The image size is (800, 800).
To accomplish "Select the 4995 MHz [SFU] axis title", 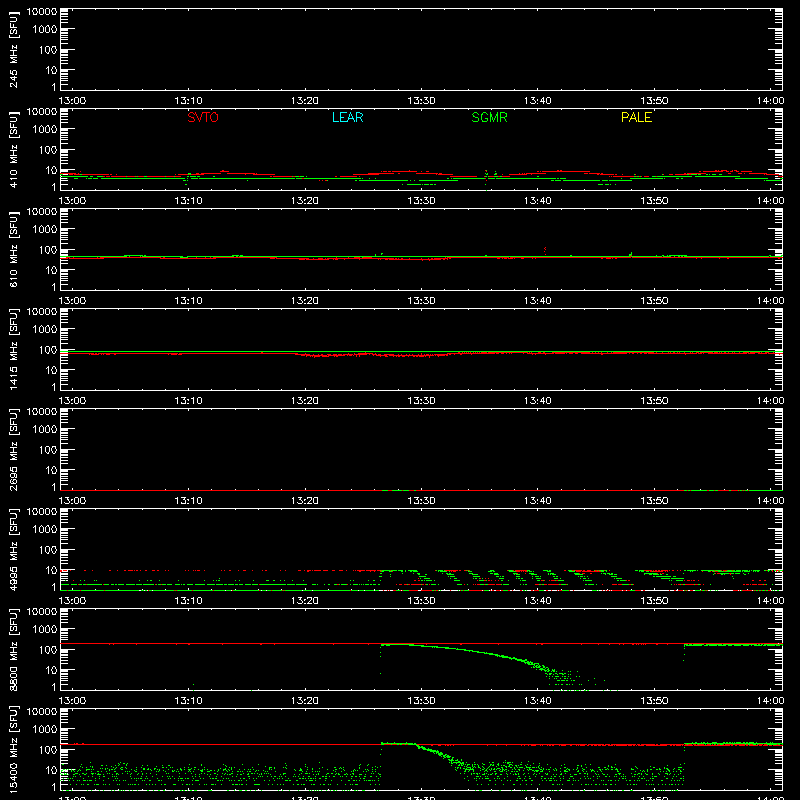I will [13, 550].
